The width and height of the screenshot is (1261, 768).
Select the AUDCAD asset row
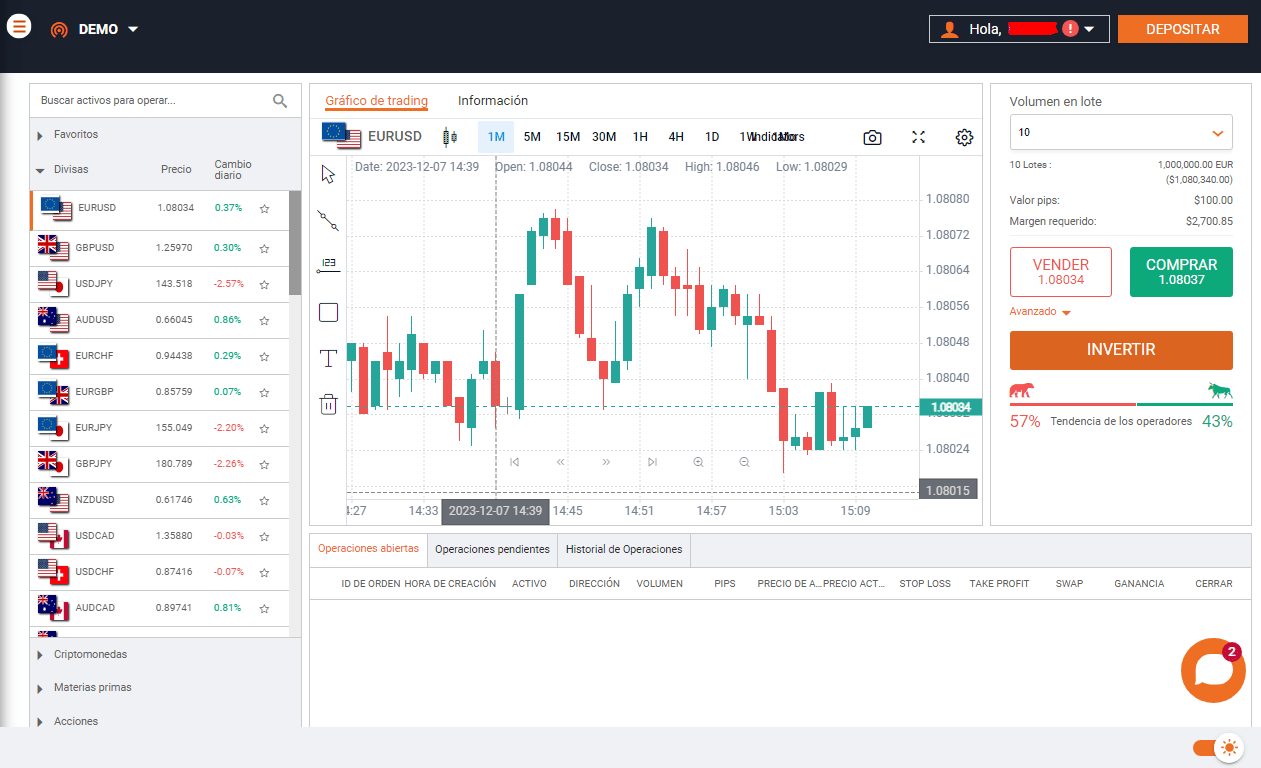pyautogui.click(x=160, y=607)
